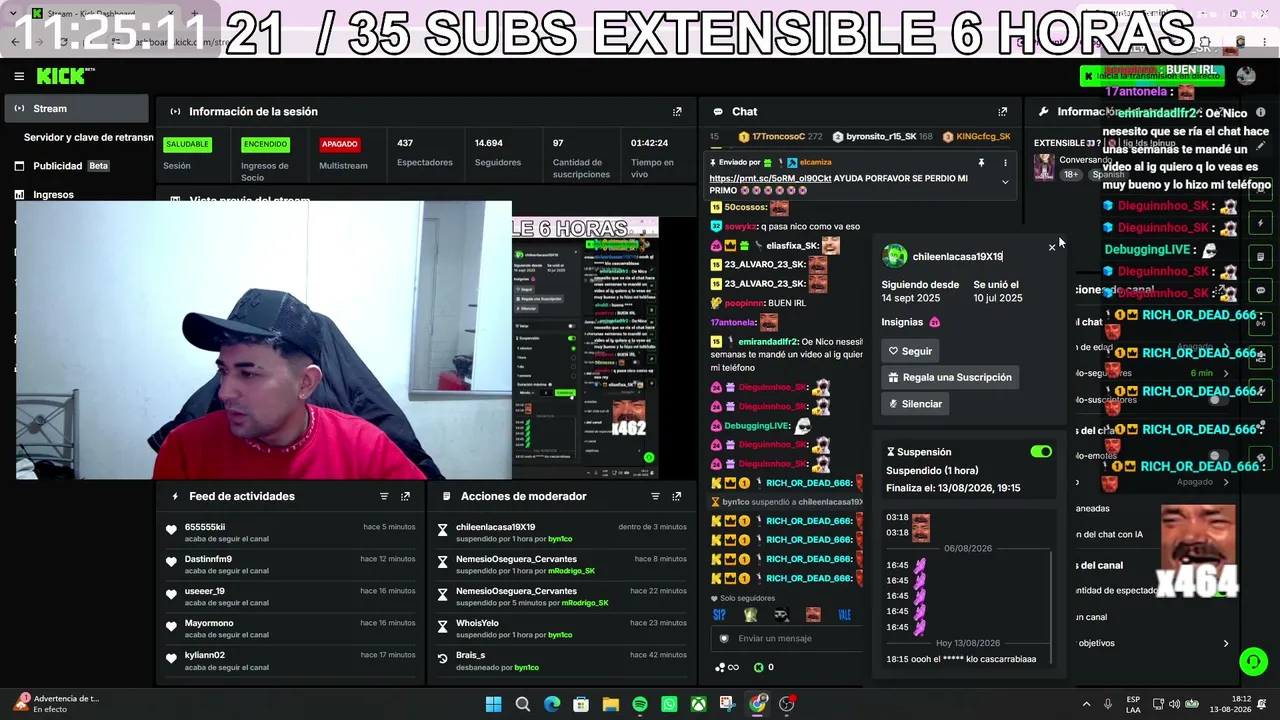Expand the pinned chat message chevron
The image size is (1280, 720).
[x=1005, y=182]
